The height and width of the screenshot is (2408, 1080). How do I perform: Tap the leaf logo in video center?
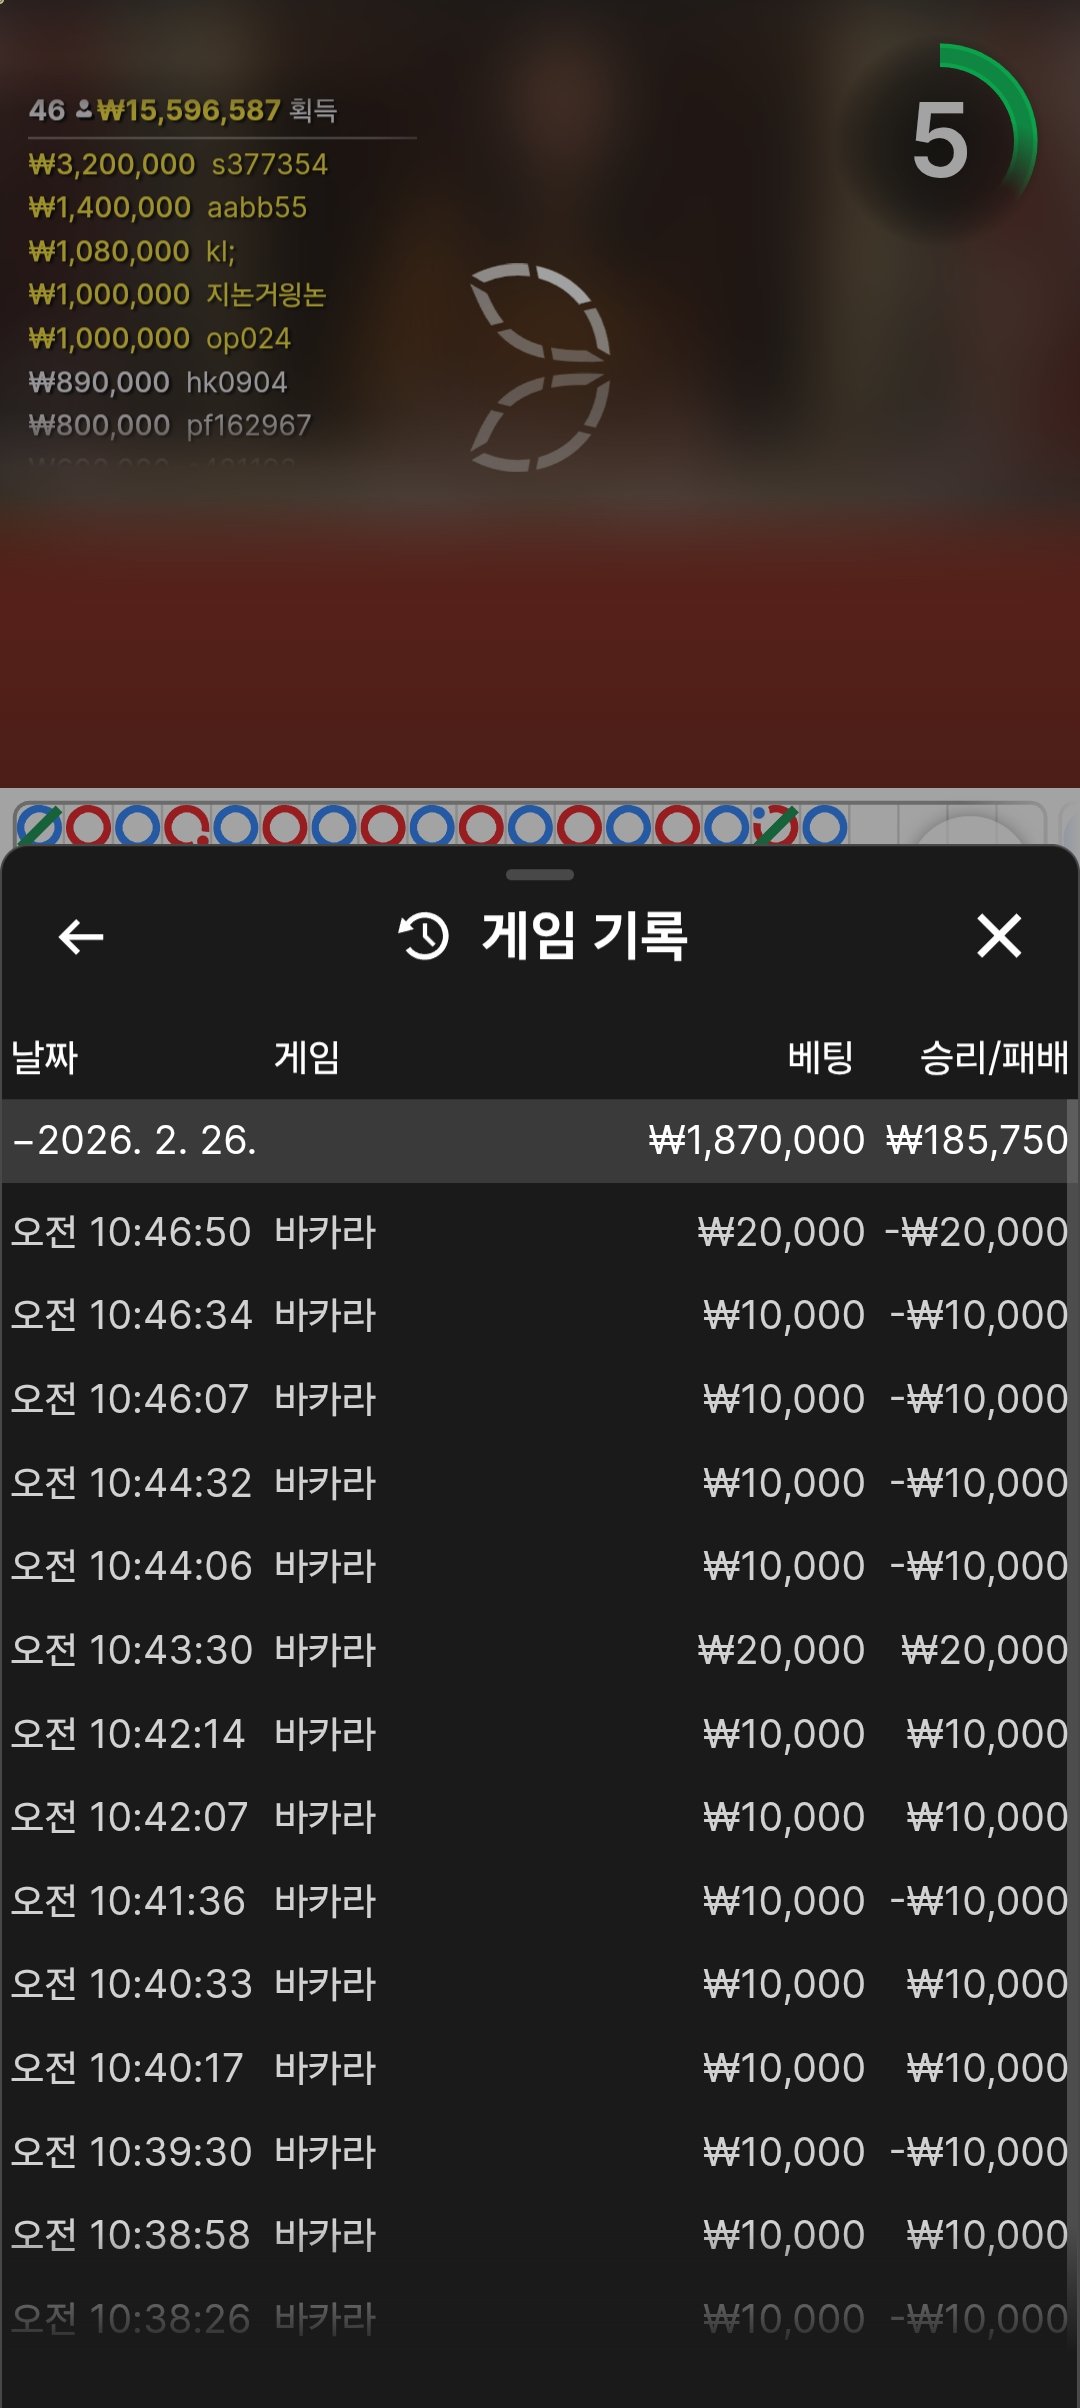pos(541,367)
